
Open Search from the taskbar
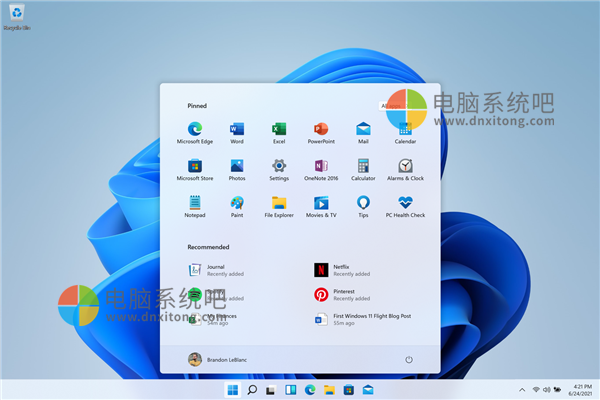(252, 390)
